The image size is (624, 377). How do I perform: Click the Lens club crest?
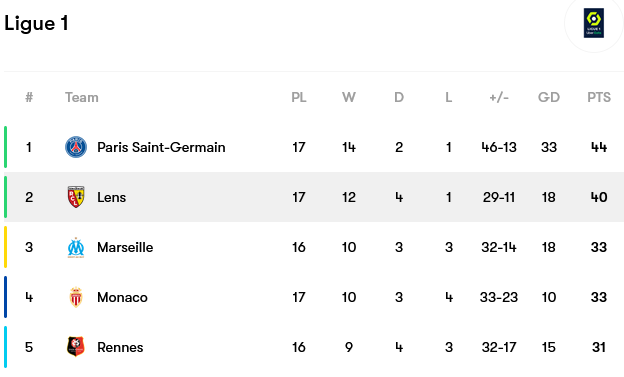click(x=76, y=197)
